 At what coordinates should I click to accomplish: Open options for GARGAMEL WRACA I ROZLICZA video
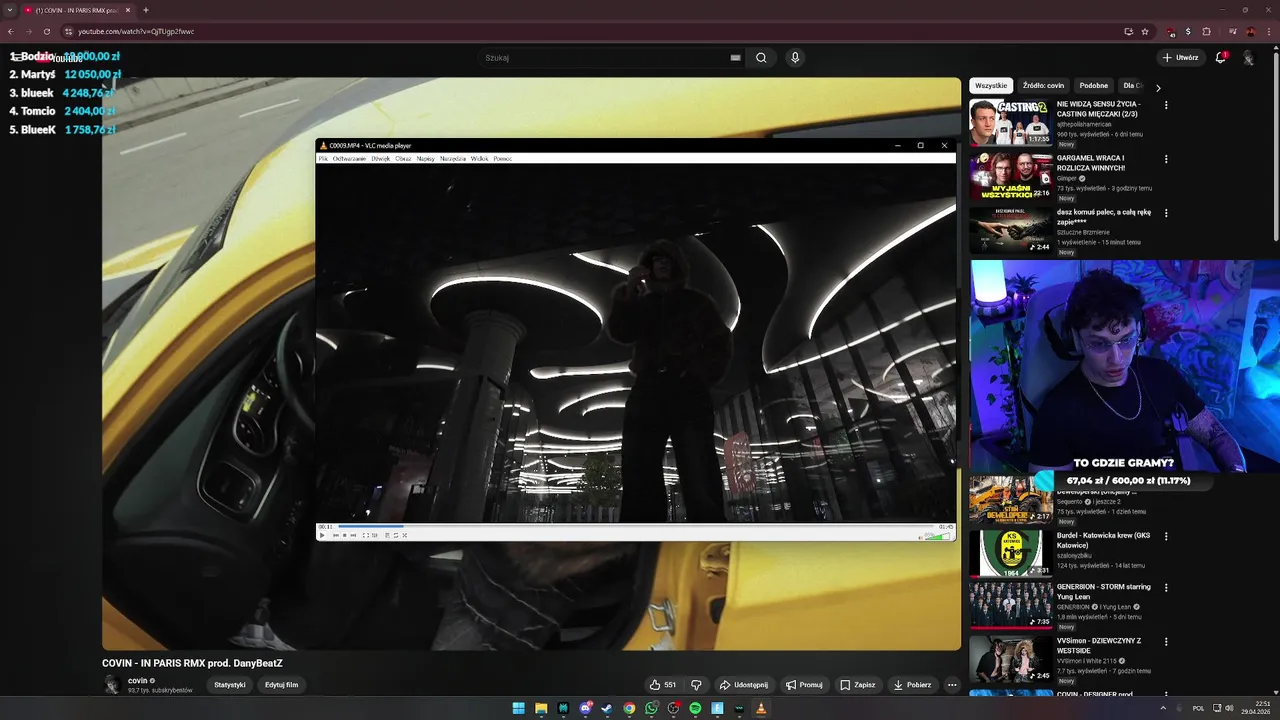[1166, 159]
